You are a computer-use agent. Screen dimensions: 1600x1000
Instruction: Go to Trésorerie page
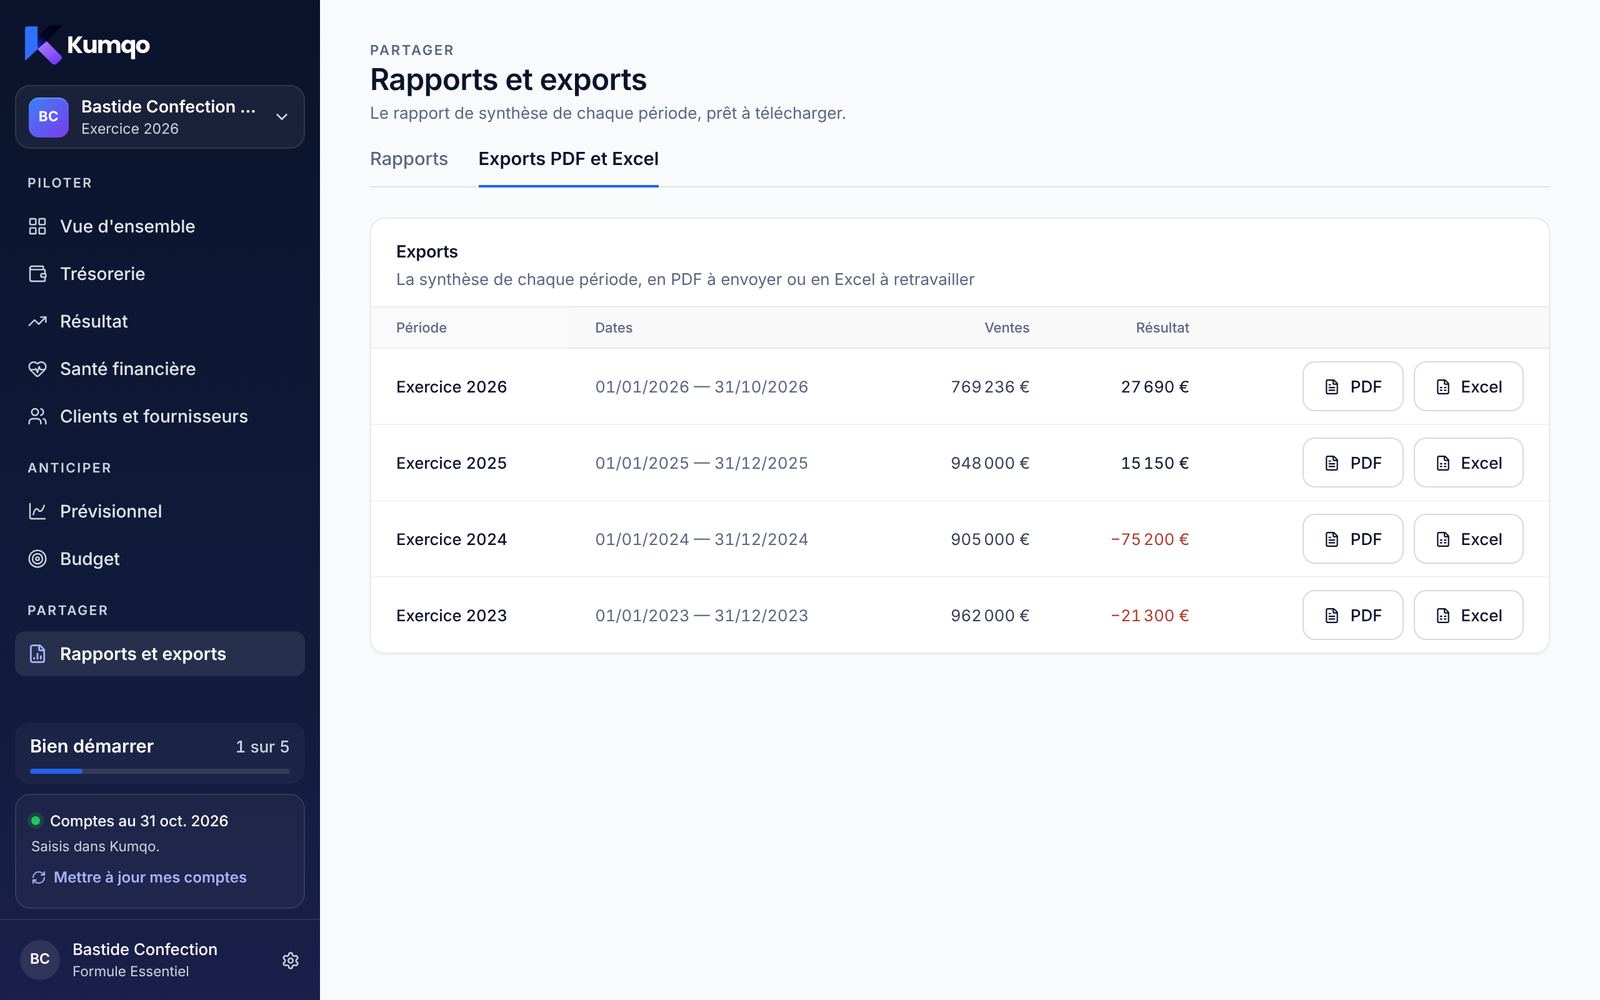(160, 274)
